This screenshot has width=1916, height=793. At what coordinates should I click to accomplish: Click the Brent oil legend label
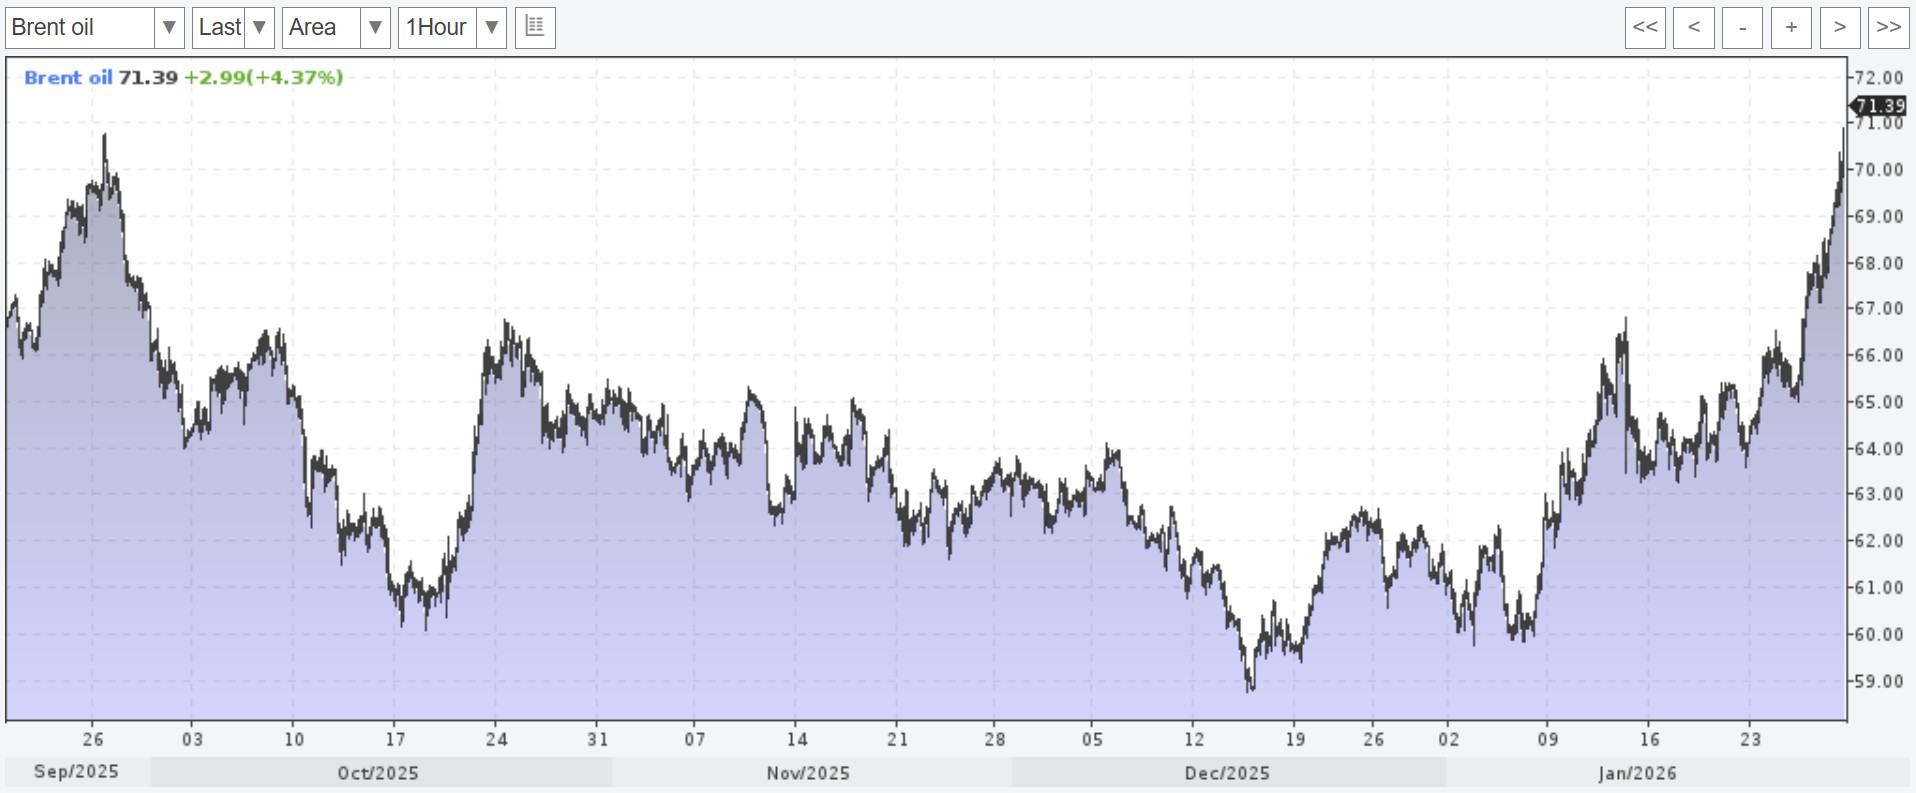(x=68, y=78)
